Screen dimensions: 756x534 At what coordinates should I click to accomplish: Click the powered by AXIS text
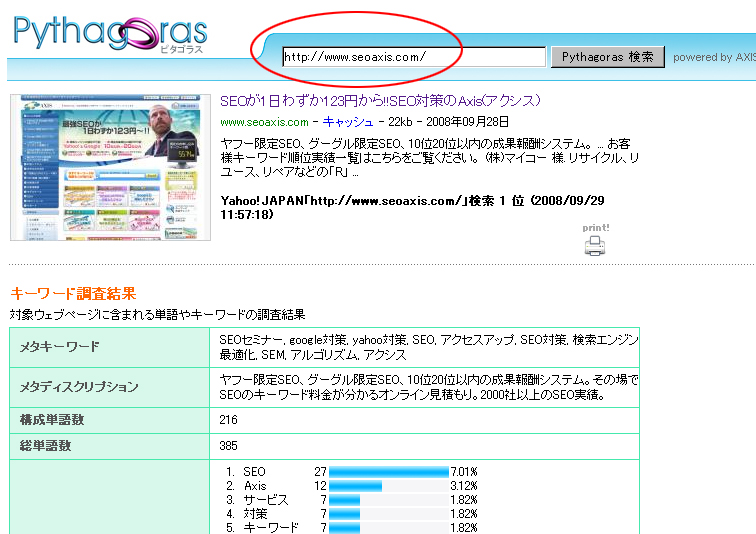click(713, 57)
